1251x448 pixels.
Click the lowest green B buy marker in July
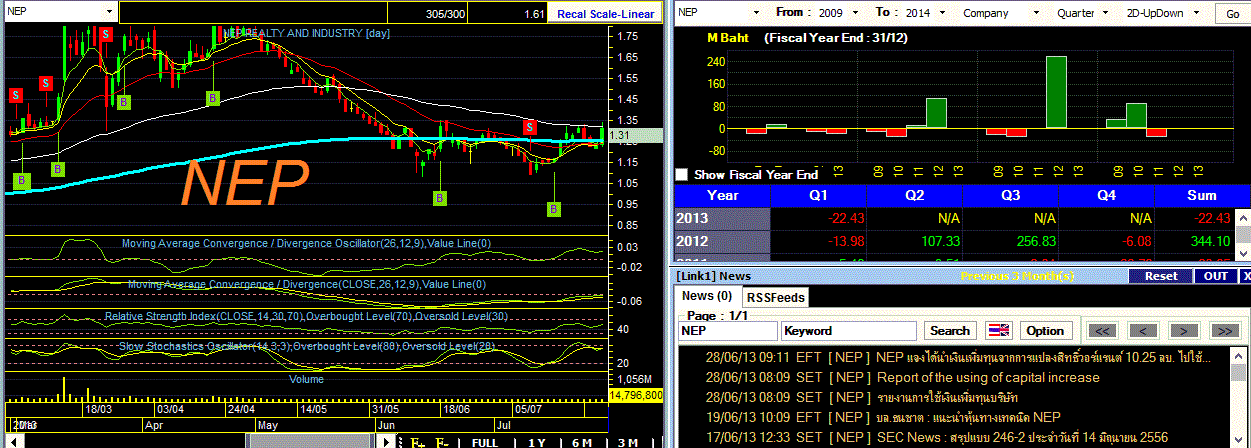click(554, 209)
